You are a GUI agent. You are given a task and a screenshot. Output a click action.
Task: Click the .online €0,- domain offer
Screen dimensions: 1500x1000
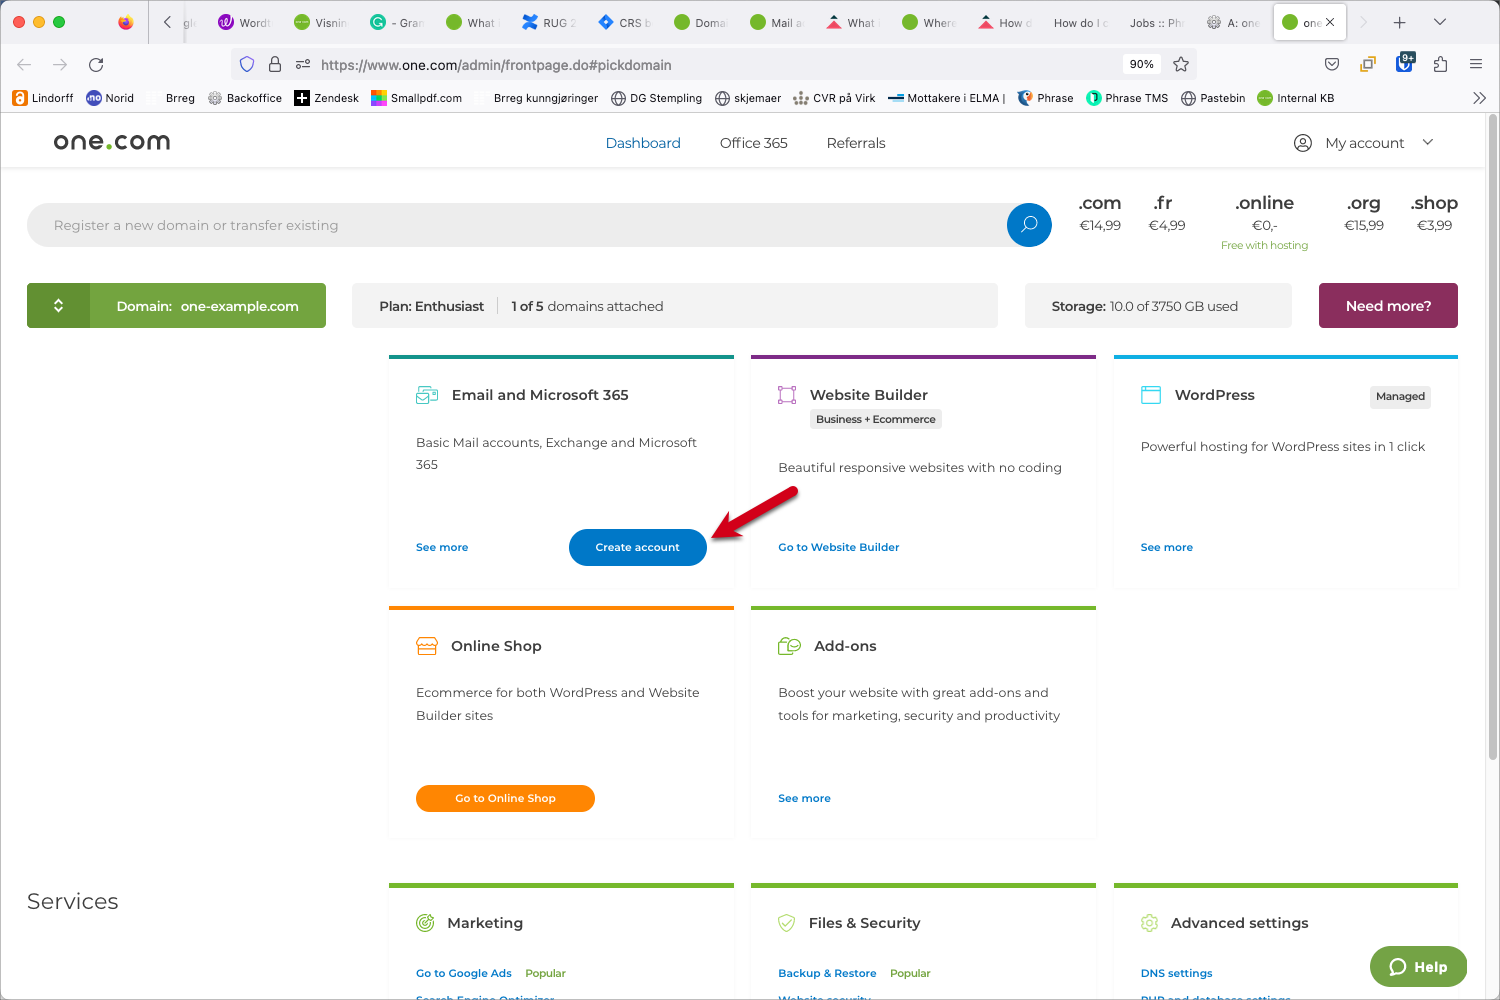pos(1264,222)
